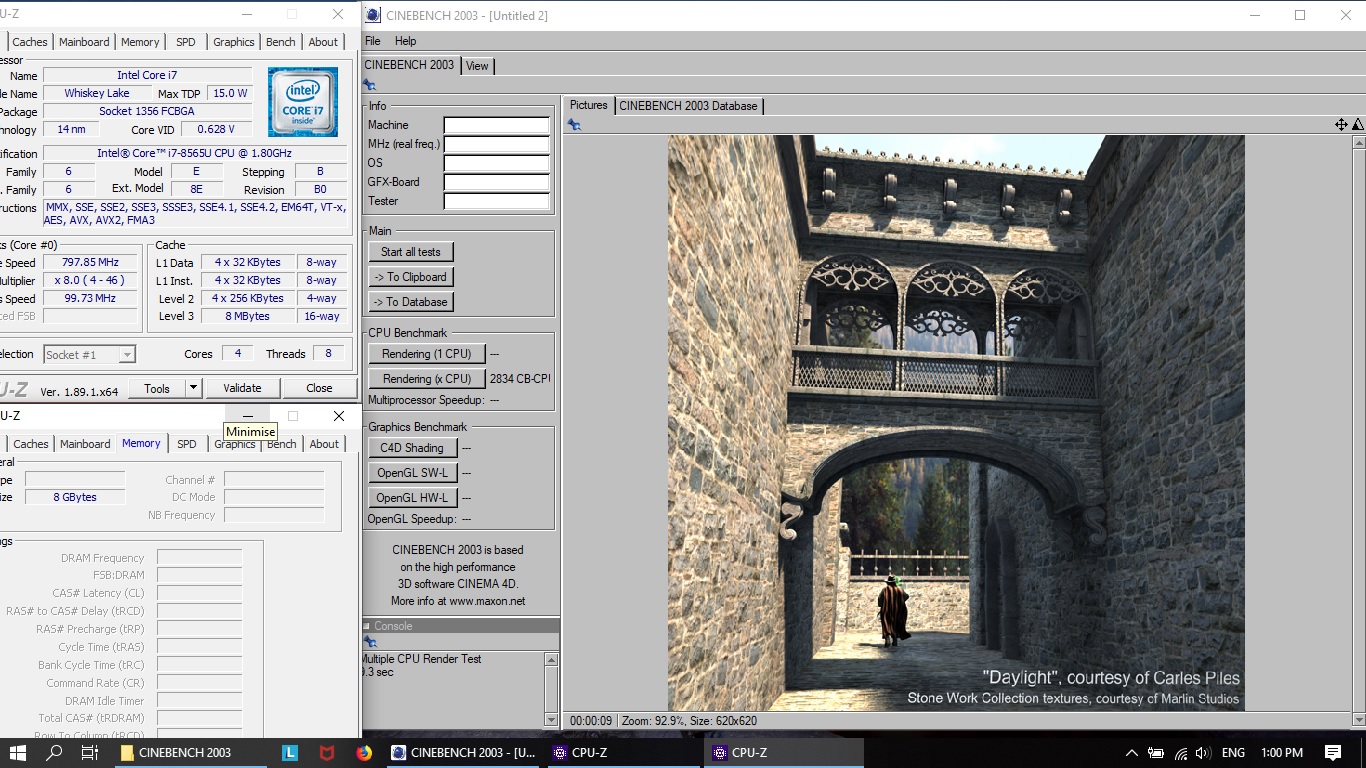The image size is (1366, 768).
Task: Click the pin icon below the CINEBENCH 2003 tab
Action: click(369, 86)
